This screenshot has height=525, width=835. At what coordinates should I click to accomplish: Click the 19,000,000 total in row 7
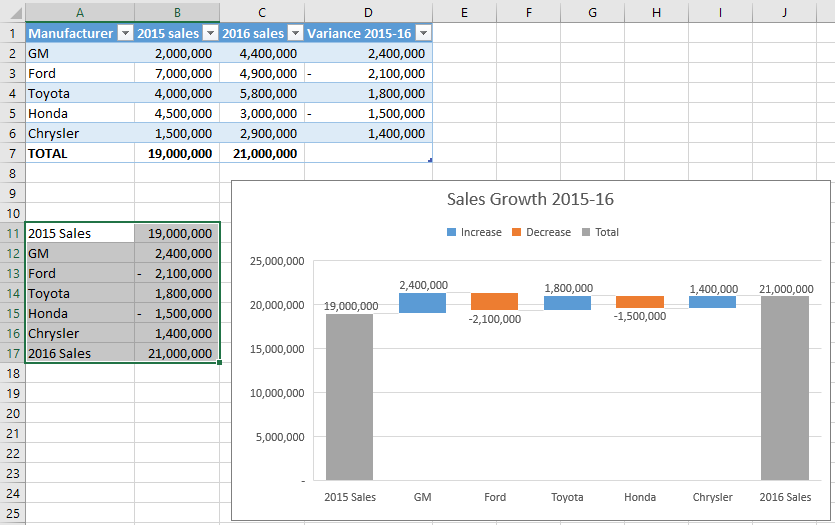pyautogui.click(x=177, y=153)
